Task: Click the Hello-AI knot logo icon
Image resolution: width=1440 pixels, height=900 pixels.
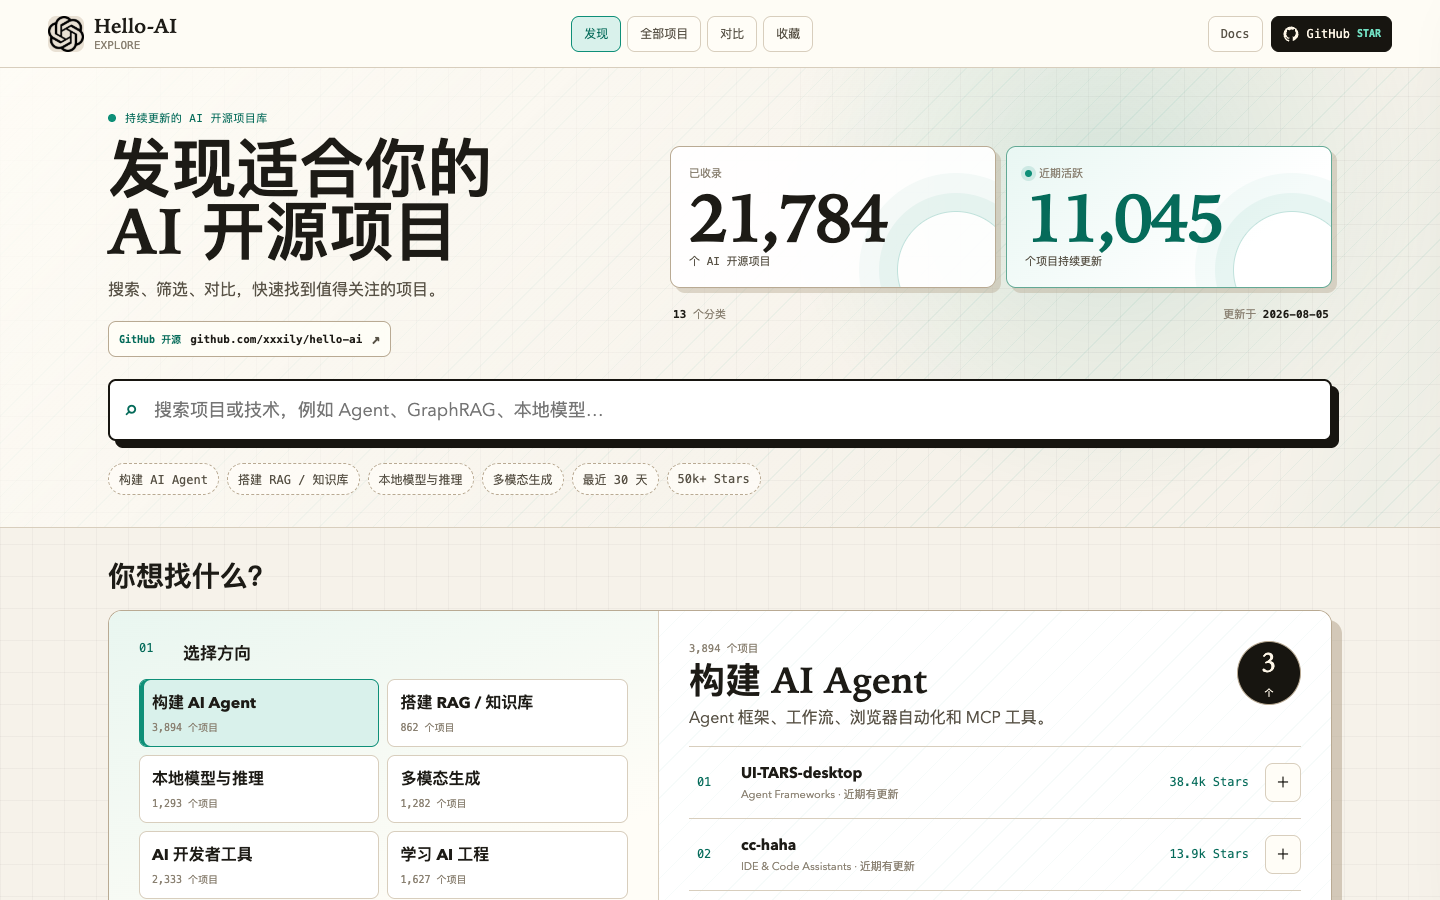Action: pyautogui.click(x=66, y=34)
